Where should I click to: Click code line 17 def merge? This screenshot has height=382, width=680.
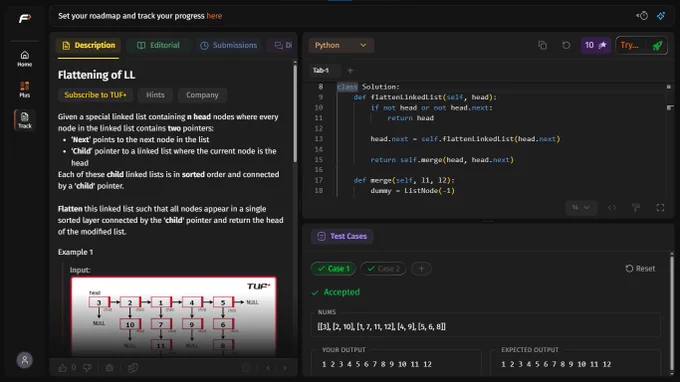tap(404, 180)
